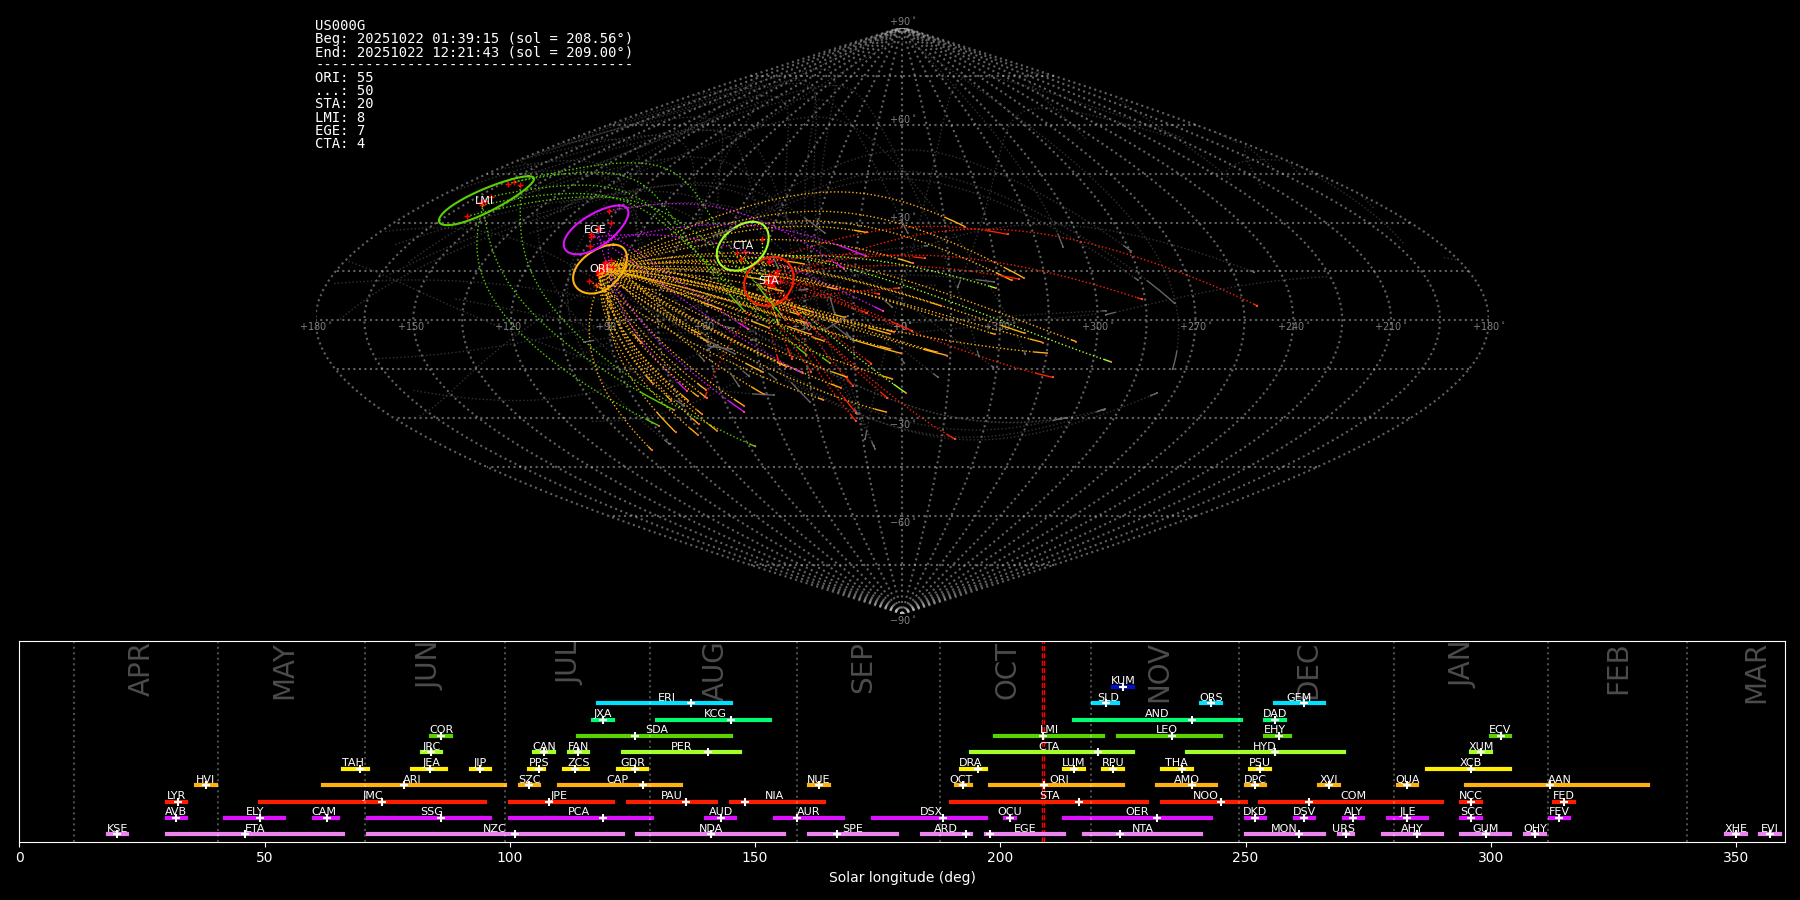The height and width of the screenshot is (900, 1800).
Task: Click the URS shower label in timeline
Action: [x=1344, y=829]
